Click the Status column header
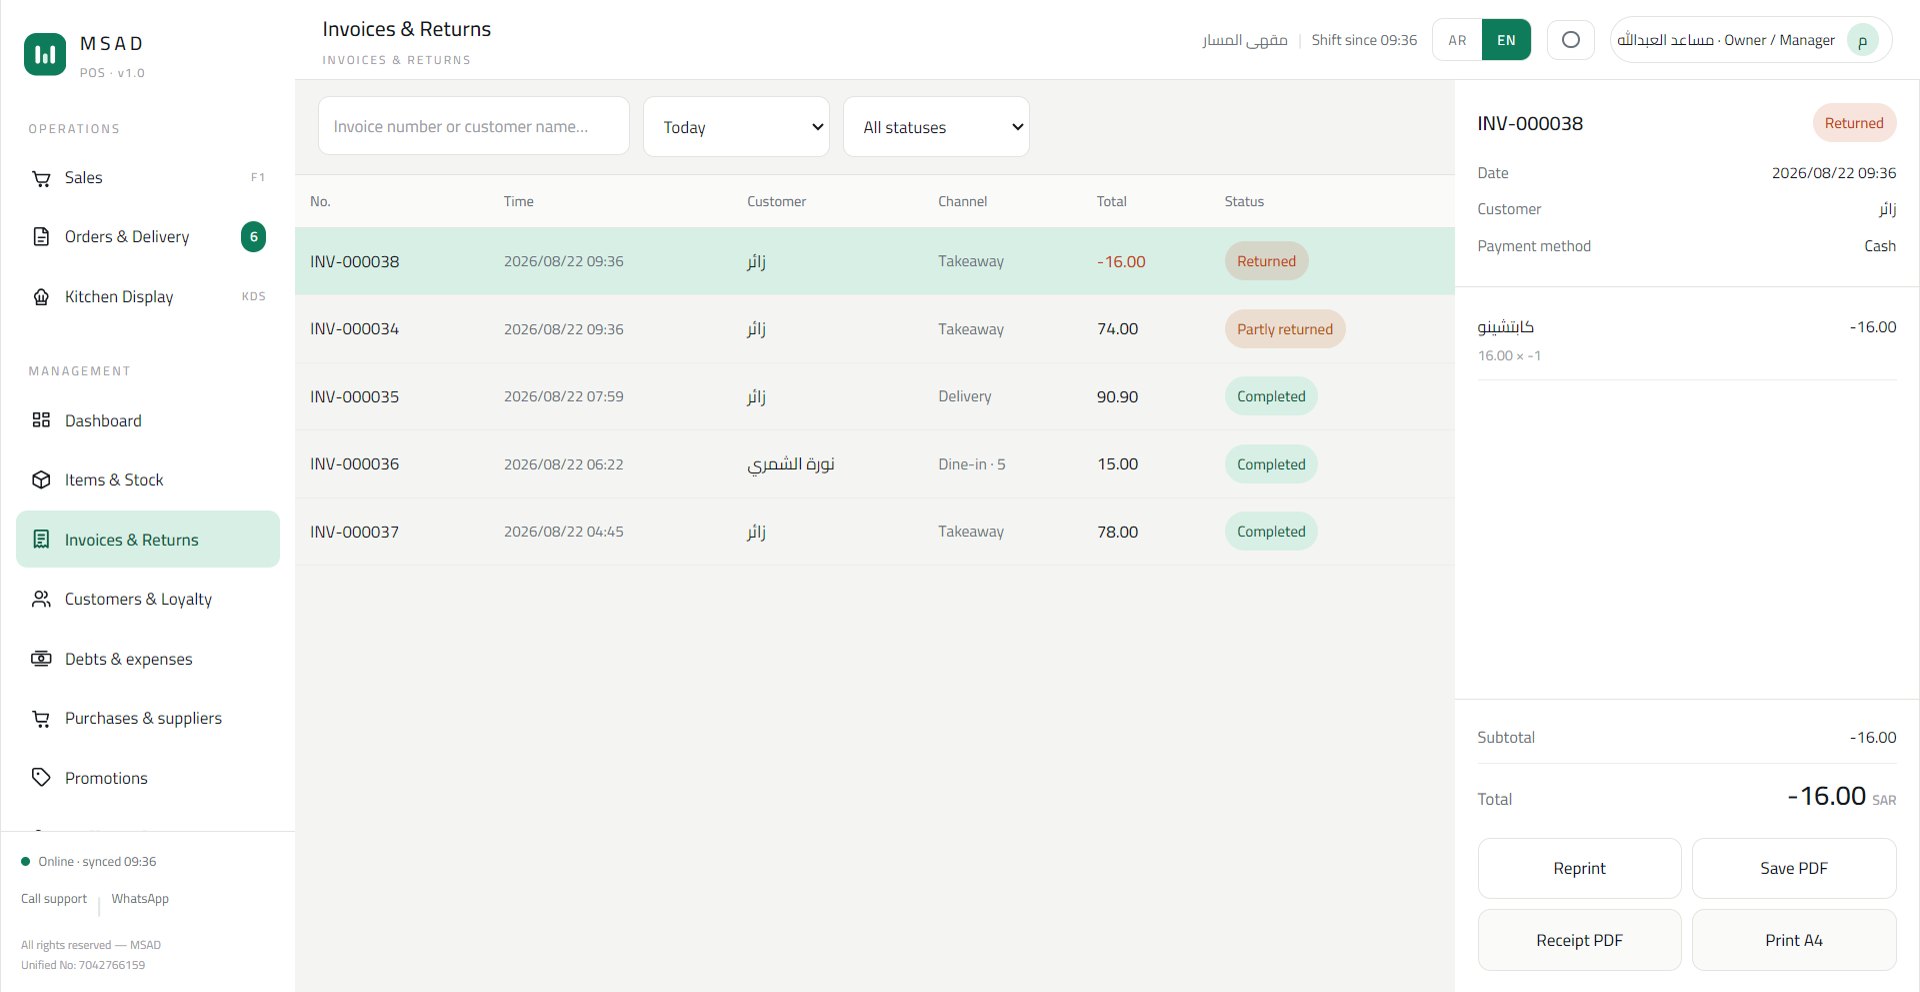This screenshot has height=992, width=1920. 1244,201
